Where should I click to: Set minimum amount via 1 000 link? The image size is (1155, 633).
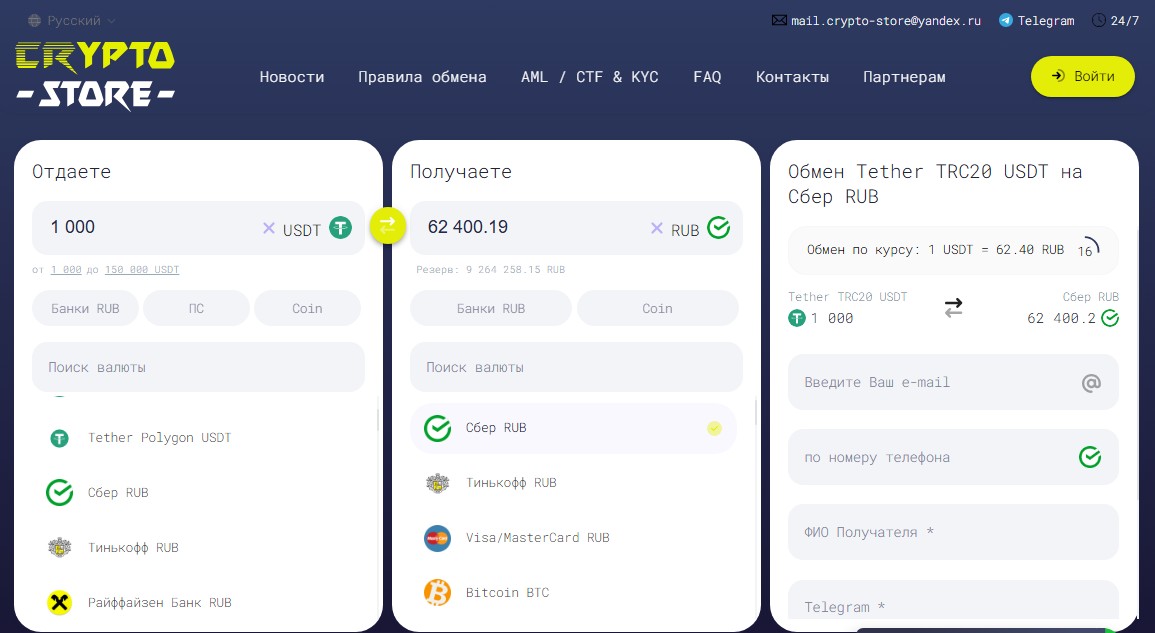[66, 270]
